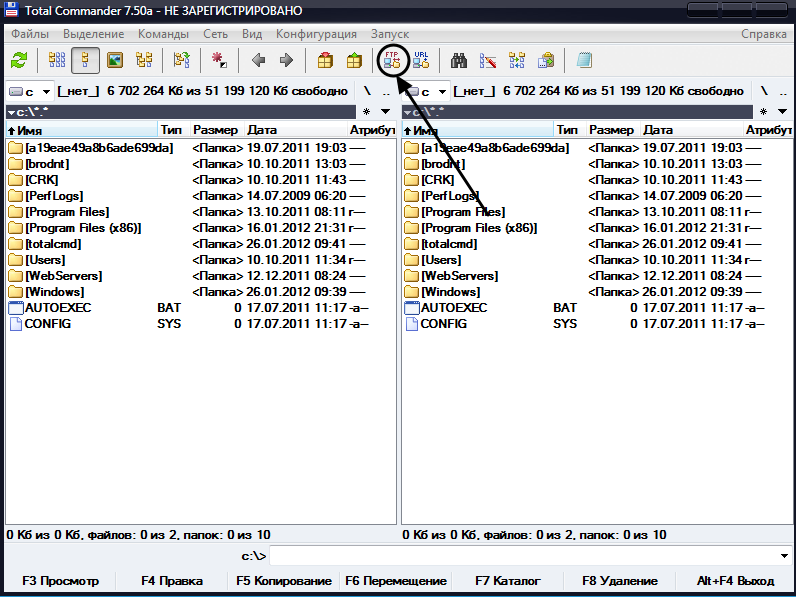Sort left panel by Размер column
Image resolution: width=796 pixels, height=597 pixels.
(217, 130)
